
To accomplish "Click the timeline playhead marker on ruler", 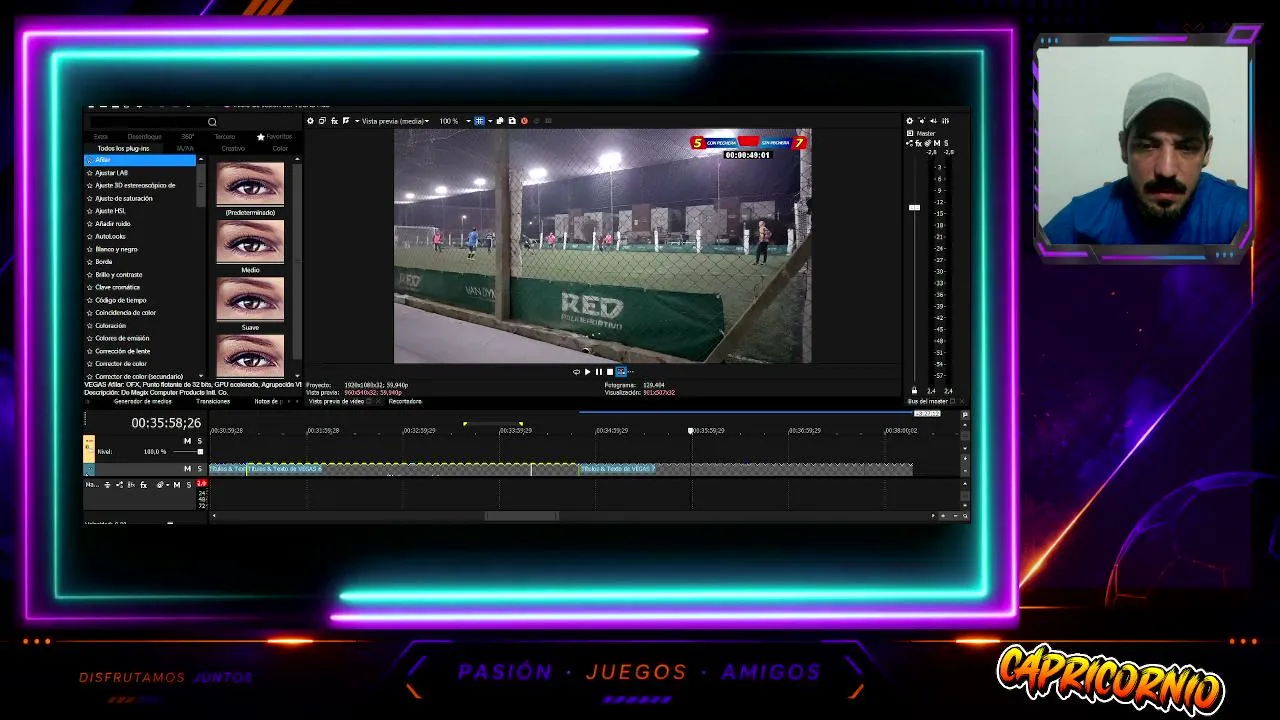I will coord(691,430).
